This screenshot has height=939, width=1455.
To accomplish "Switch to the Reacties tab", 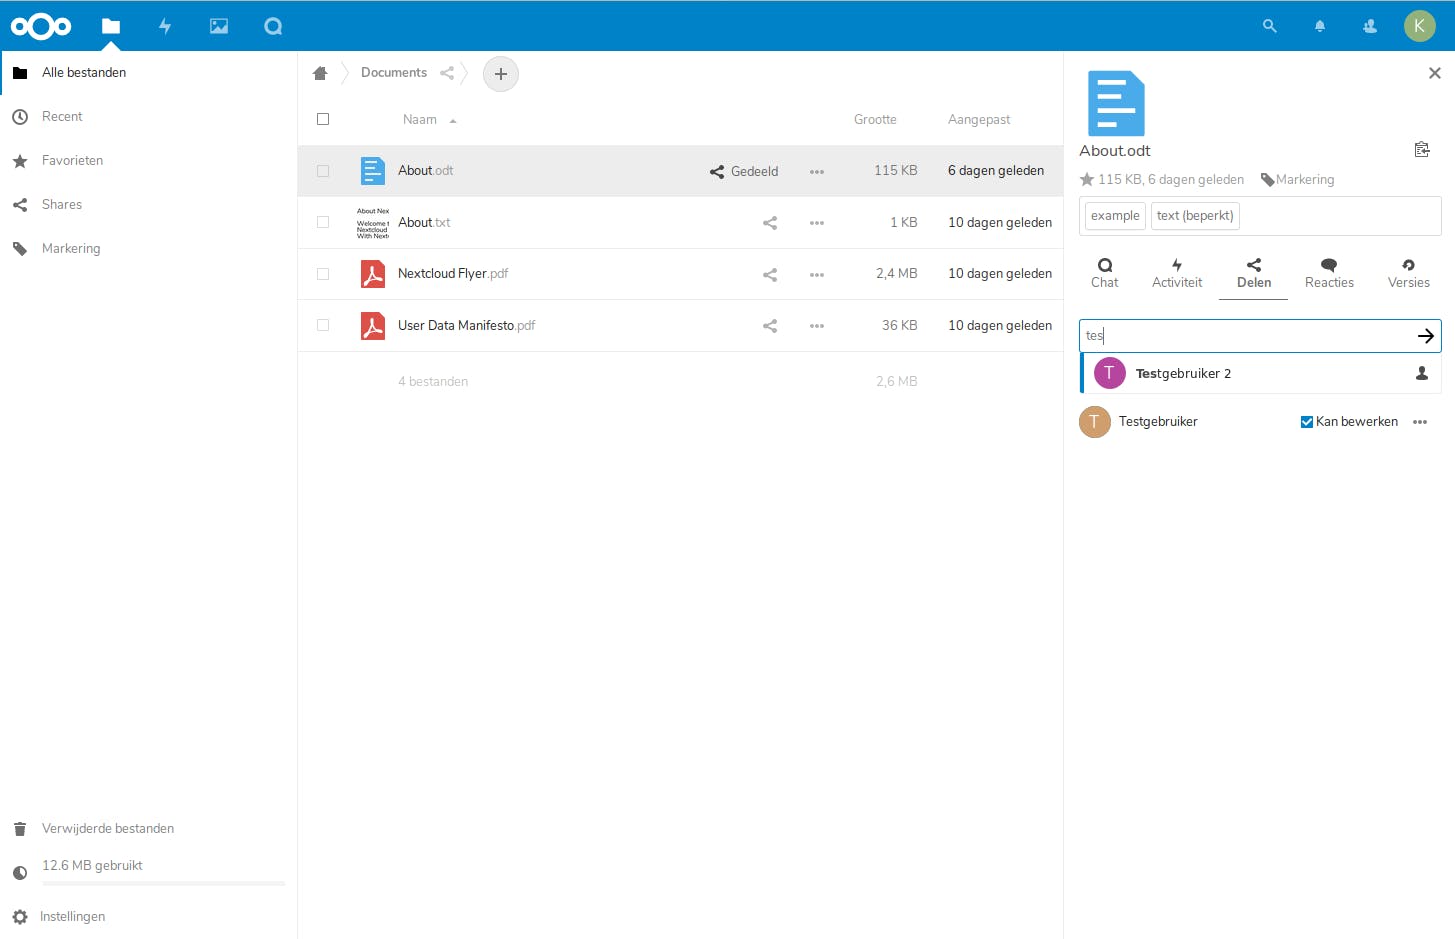I will pos(1329,272).
